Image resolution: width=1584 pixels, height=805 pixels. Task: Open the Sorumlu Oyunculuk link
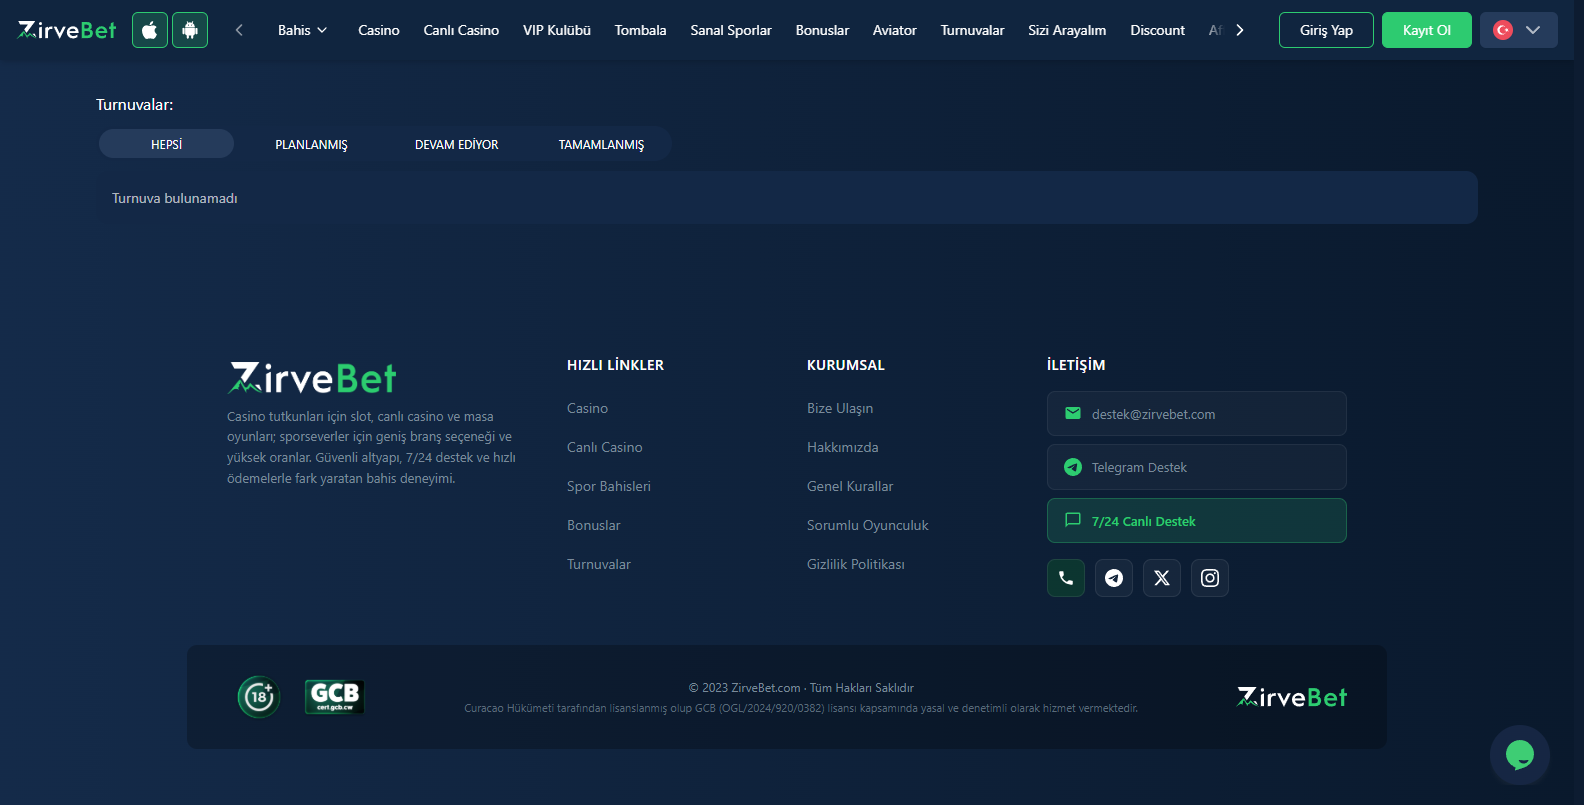868,525
